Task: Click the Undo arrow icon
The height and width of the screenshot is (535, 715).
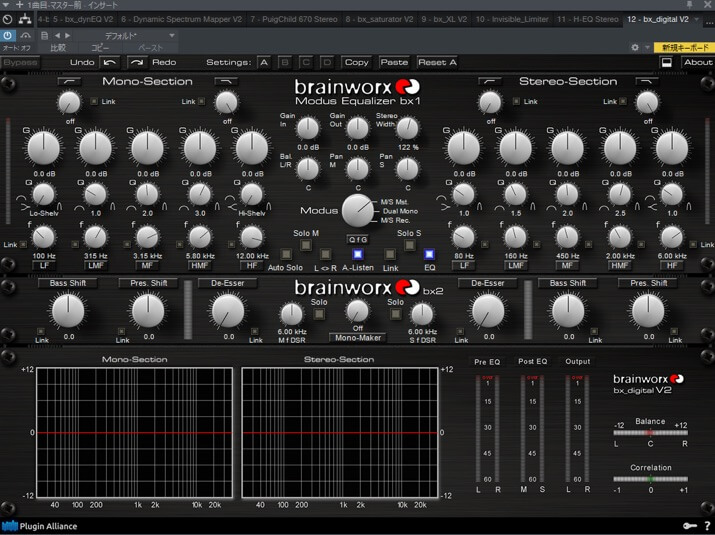Action: click(109, 62)
